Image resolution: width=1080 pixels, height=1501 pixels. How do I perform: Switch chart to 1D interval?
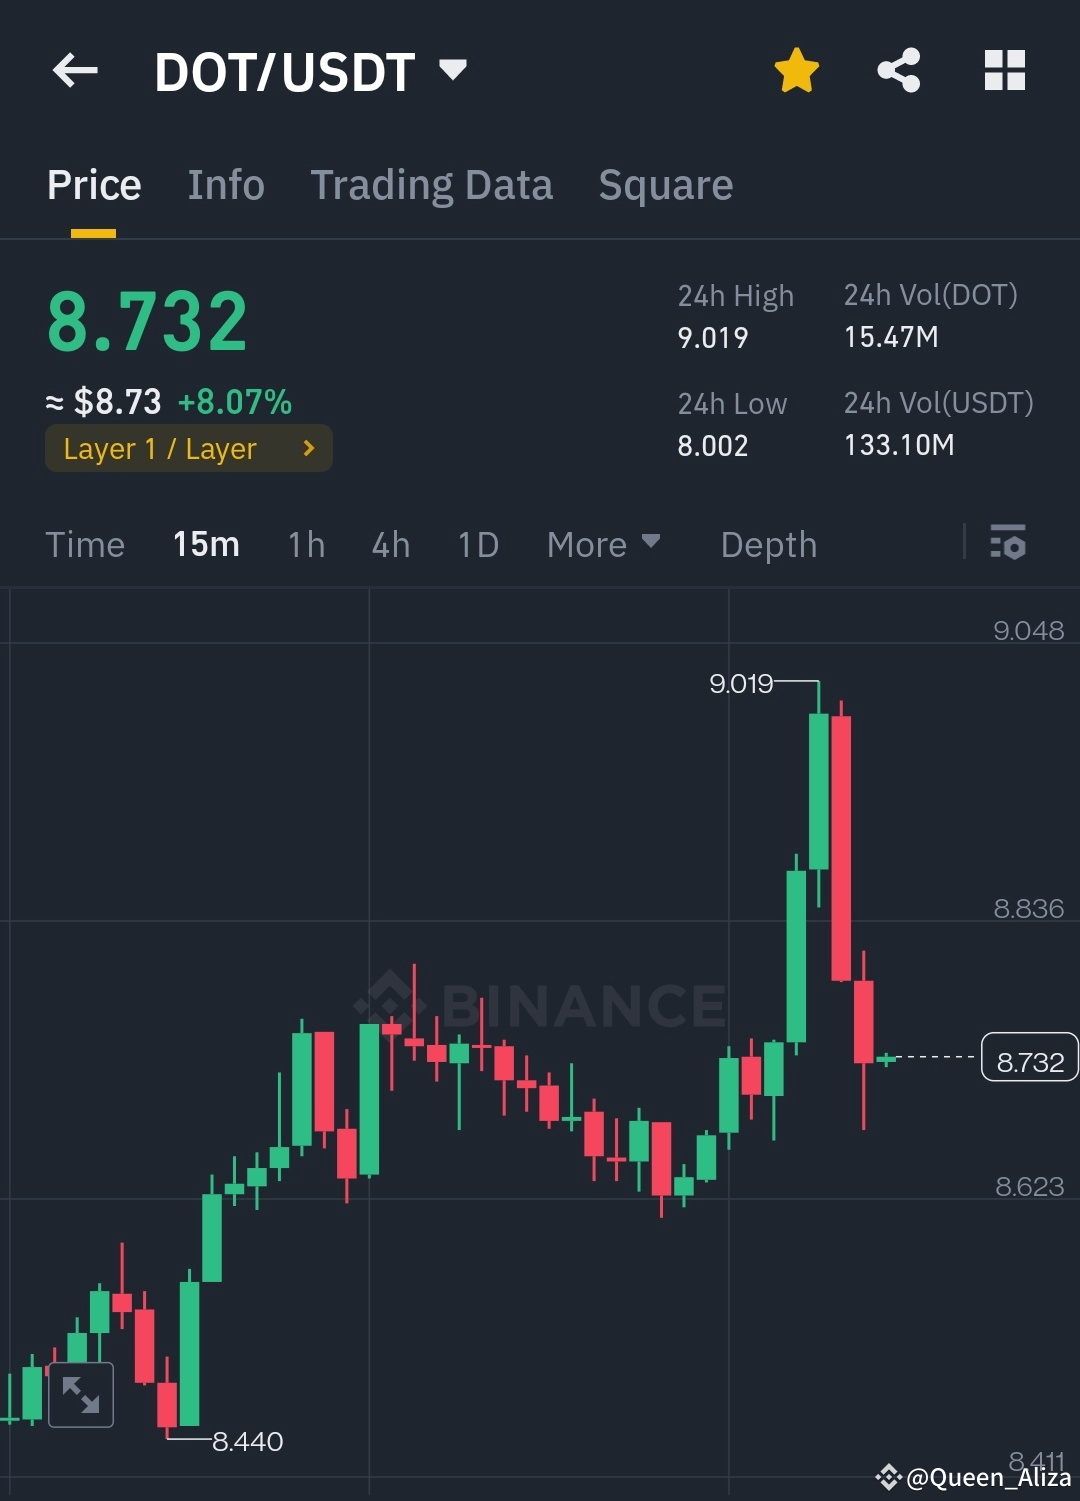(477, 544)
